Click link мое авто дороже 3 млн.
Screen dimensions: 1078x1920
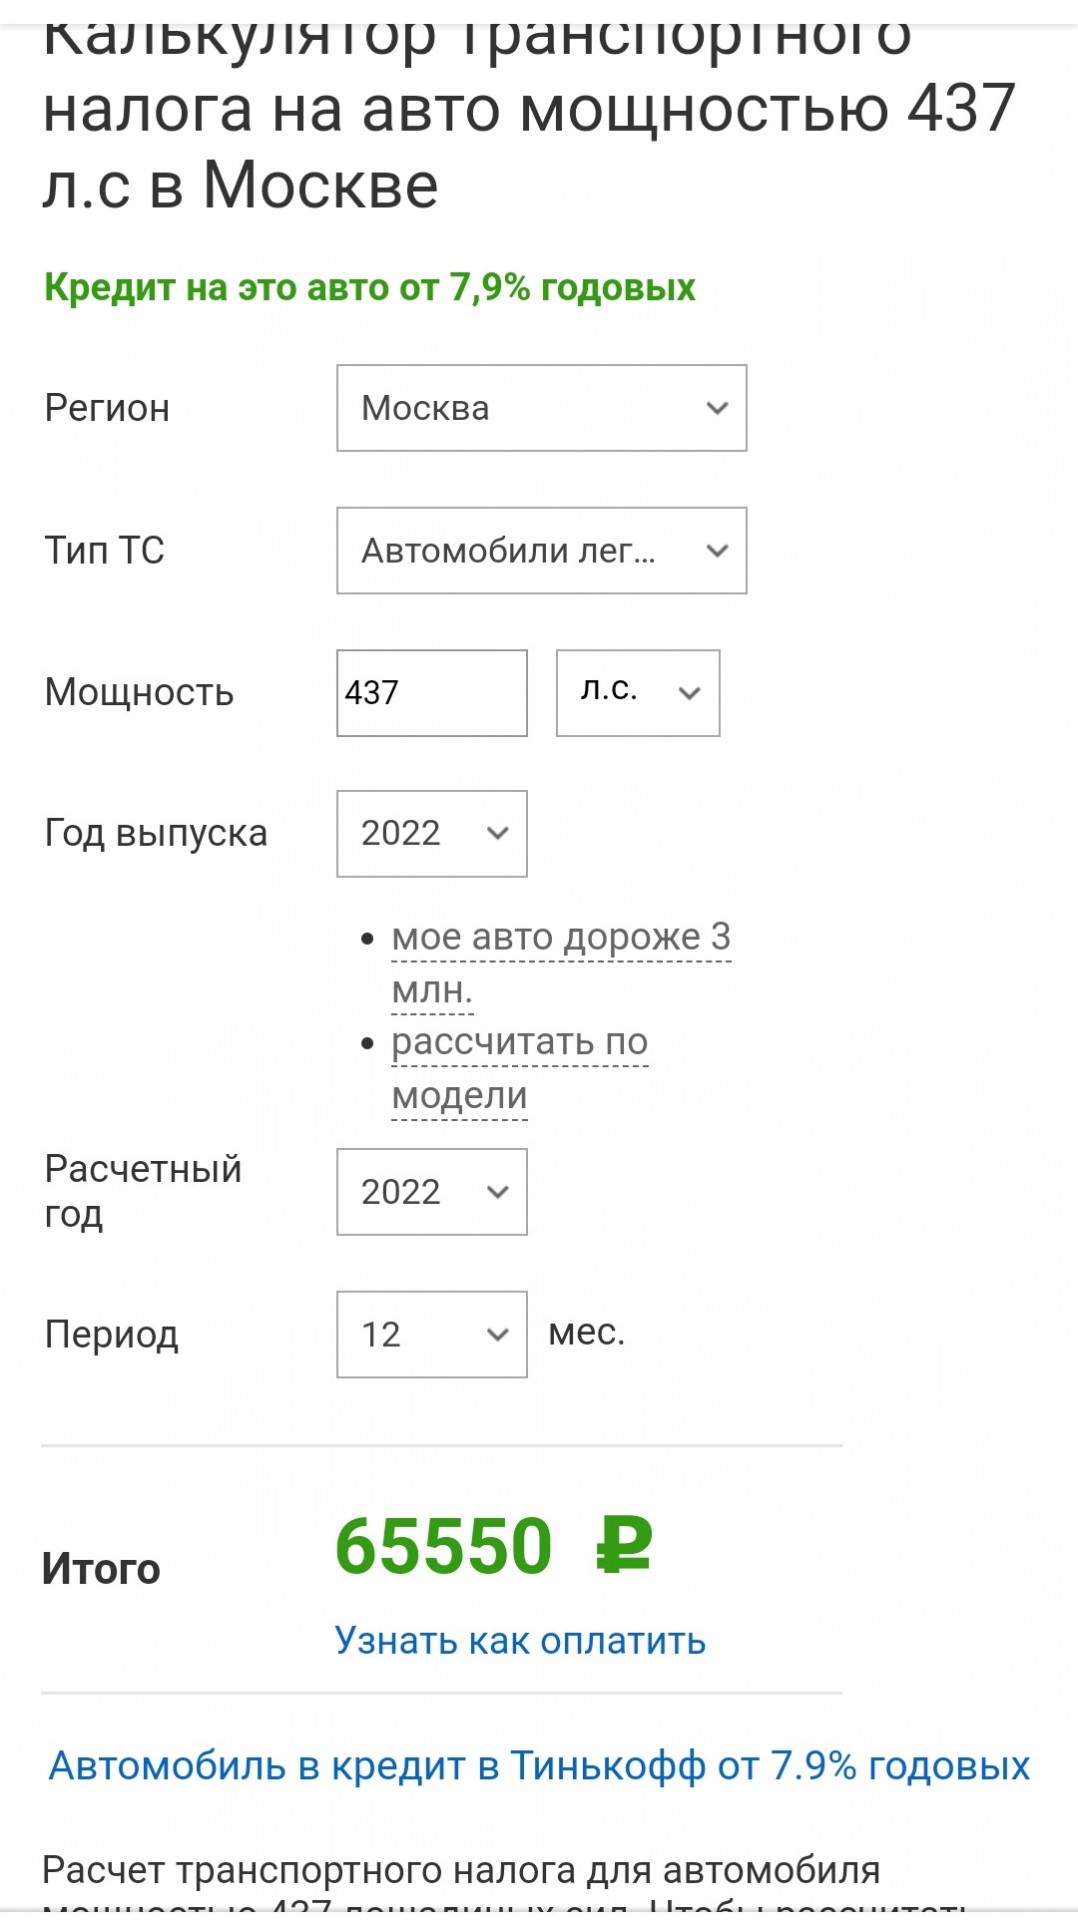[560, 963]
